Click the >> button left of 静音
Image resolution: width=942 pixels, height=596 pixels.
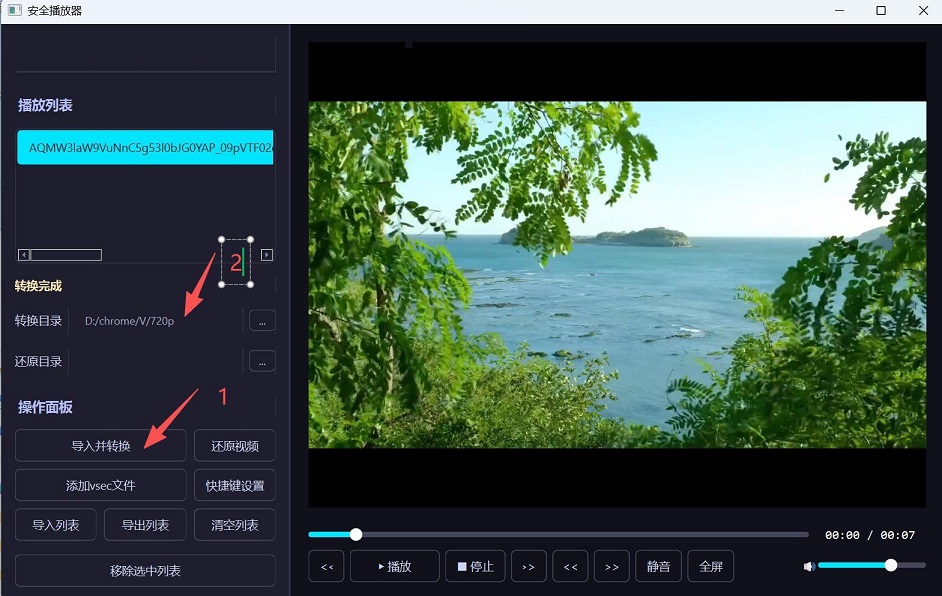pyautogui.click(x=611, y=566)
